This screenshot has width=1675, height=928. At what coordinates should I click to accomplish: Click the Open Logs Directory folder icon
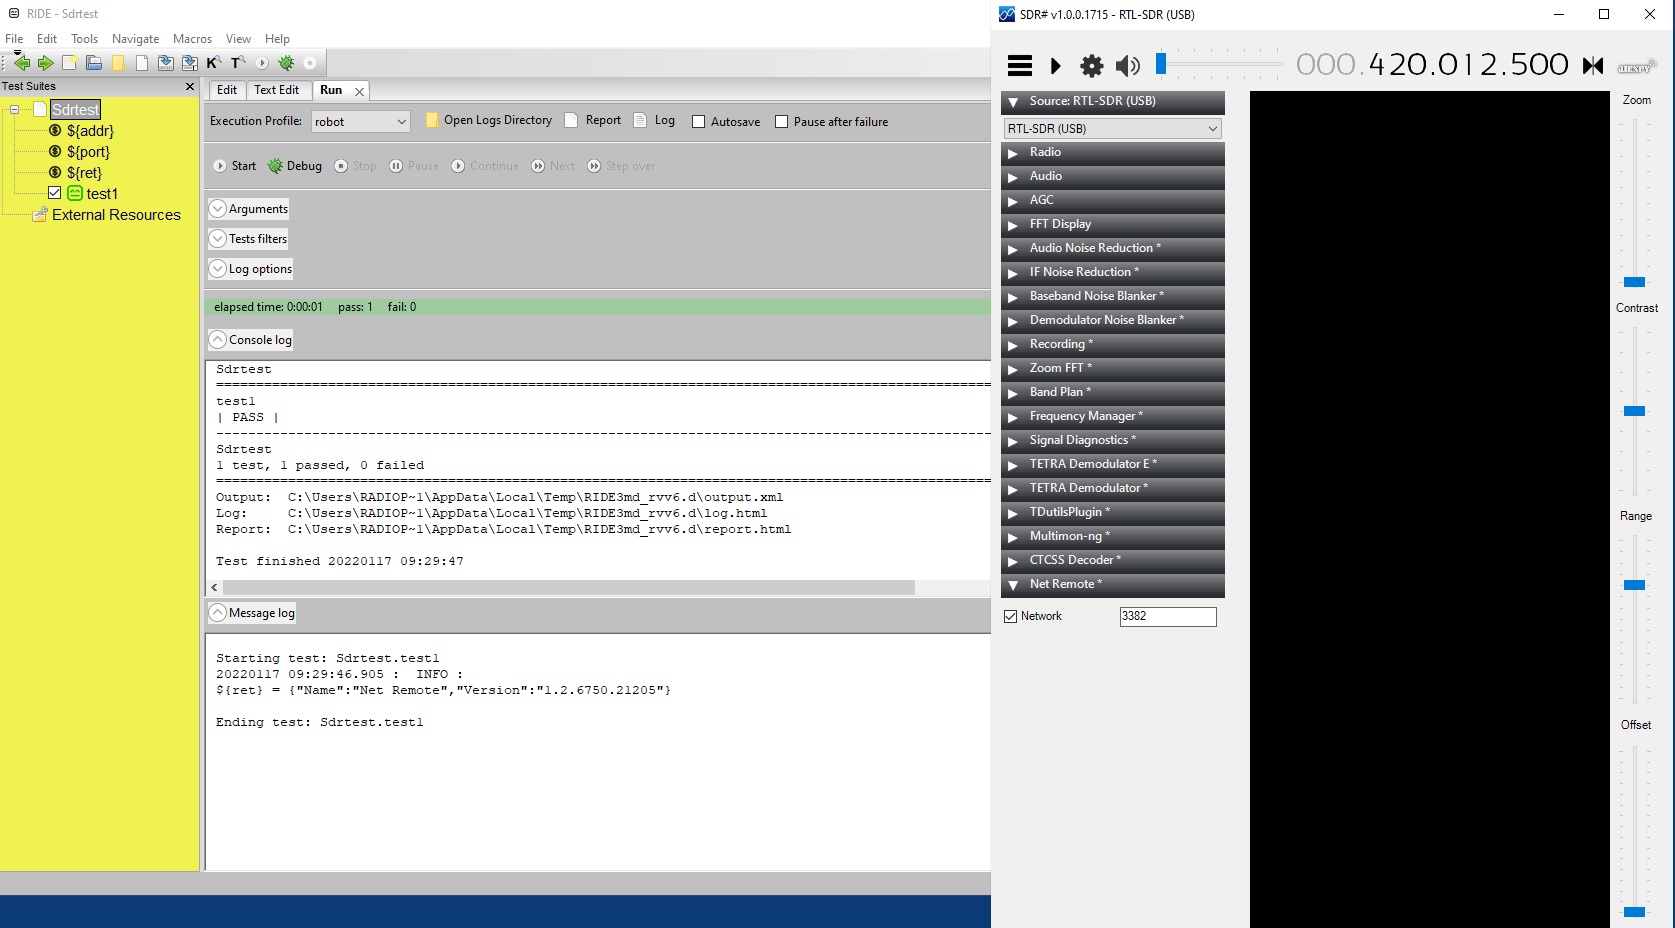pyautogui.click(x=432, y=120)
